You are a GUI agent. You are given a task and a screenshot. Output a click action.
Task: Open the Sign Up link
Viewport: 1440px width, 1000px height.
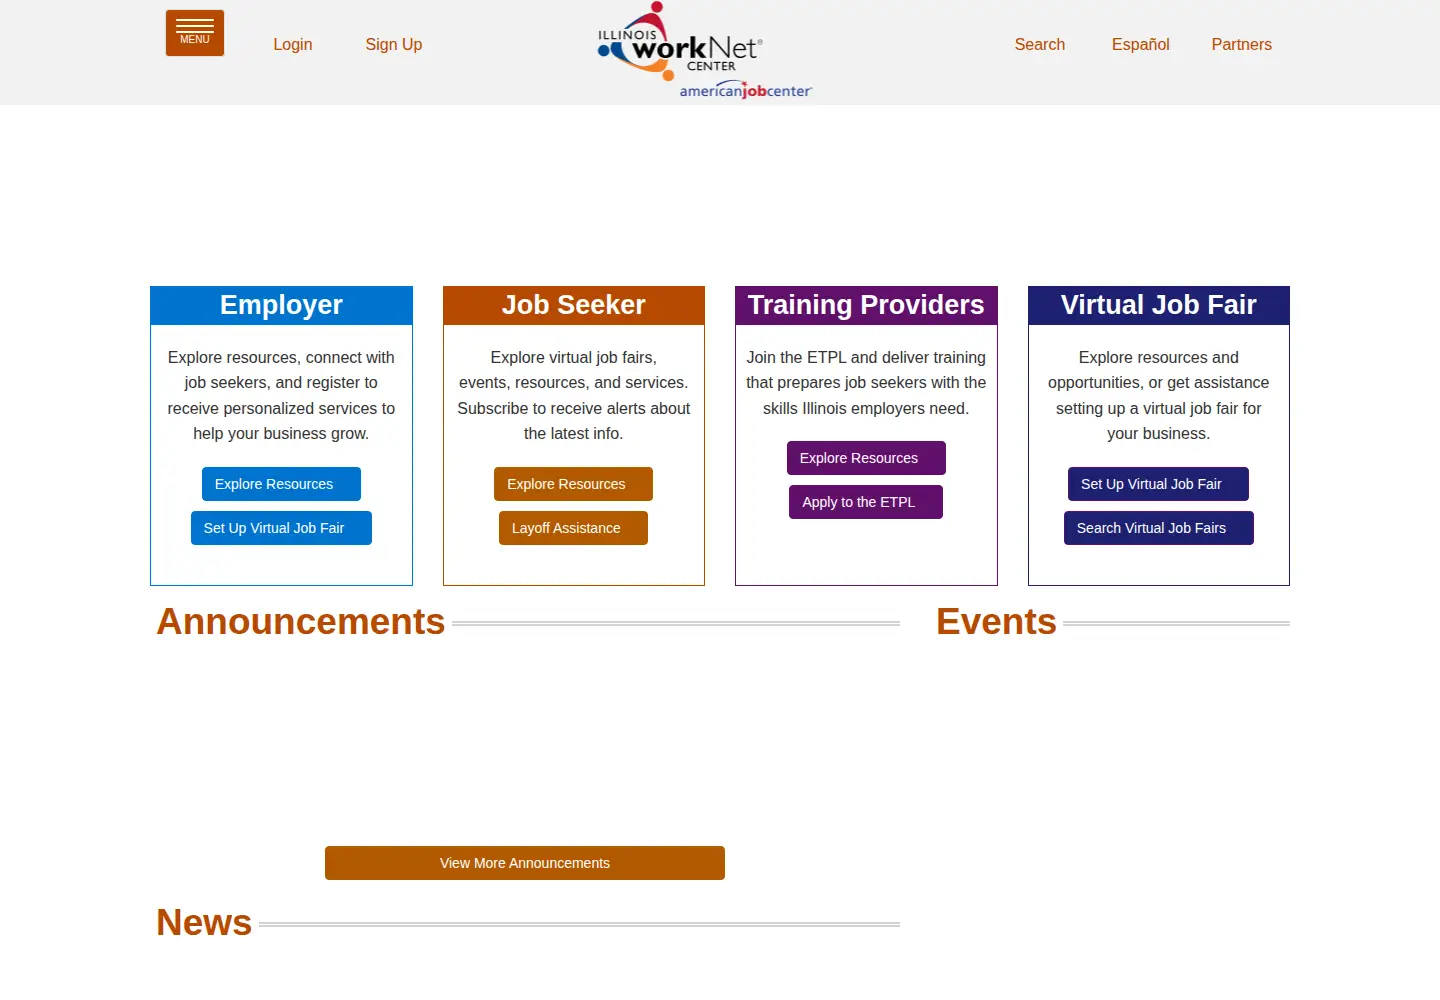(x=394, y=44)
